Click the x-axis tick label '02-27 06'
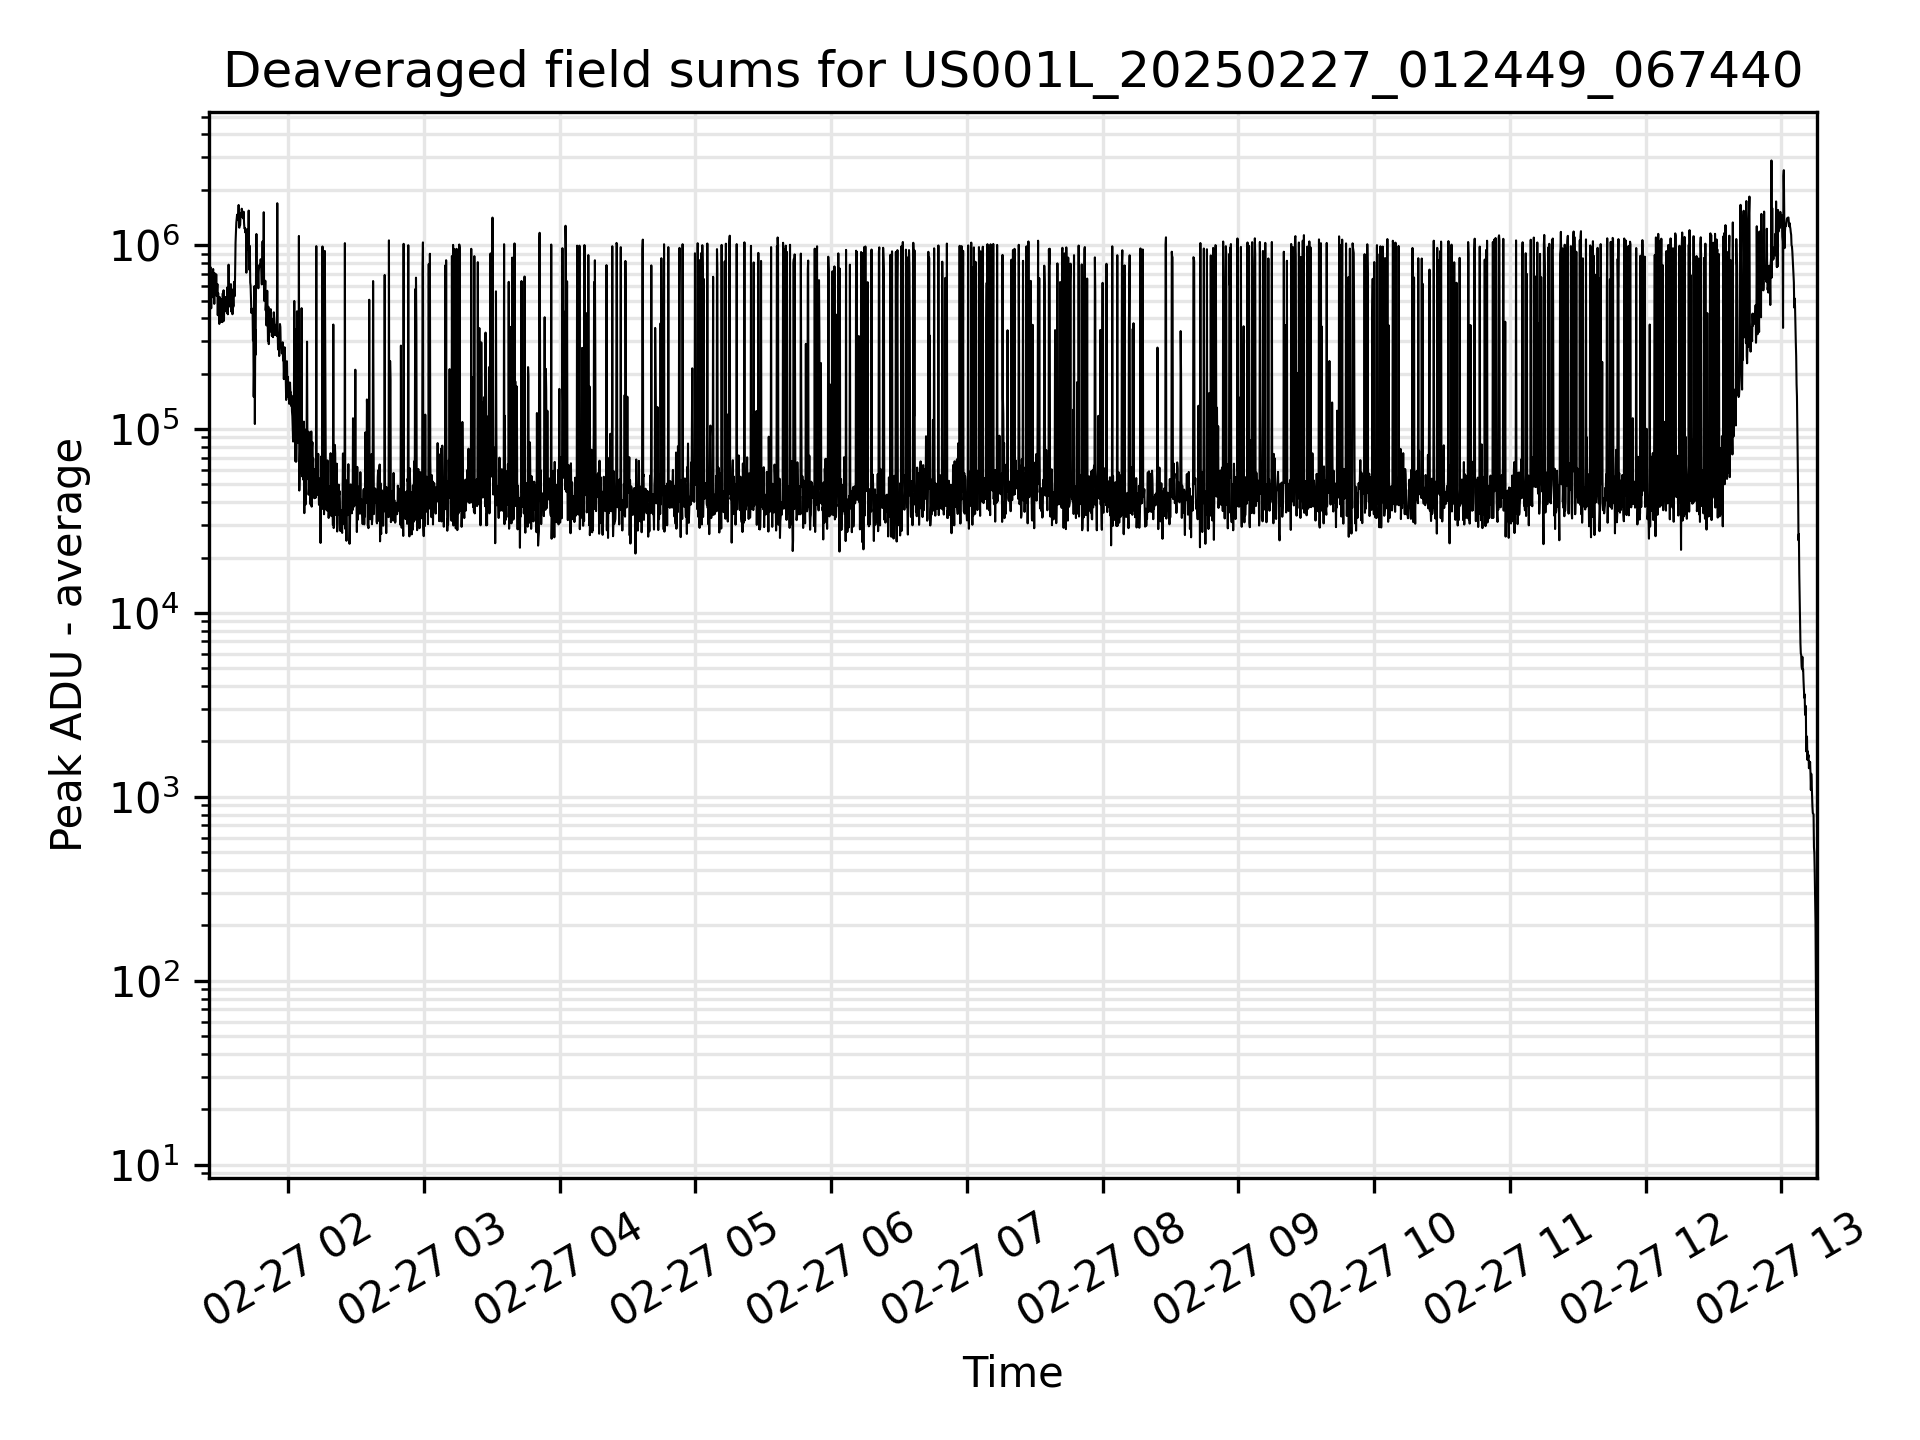This screenshot has height=1440, width=1920. point(831,1270)
